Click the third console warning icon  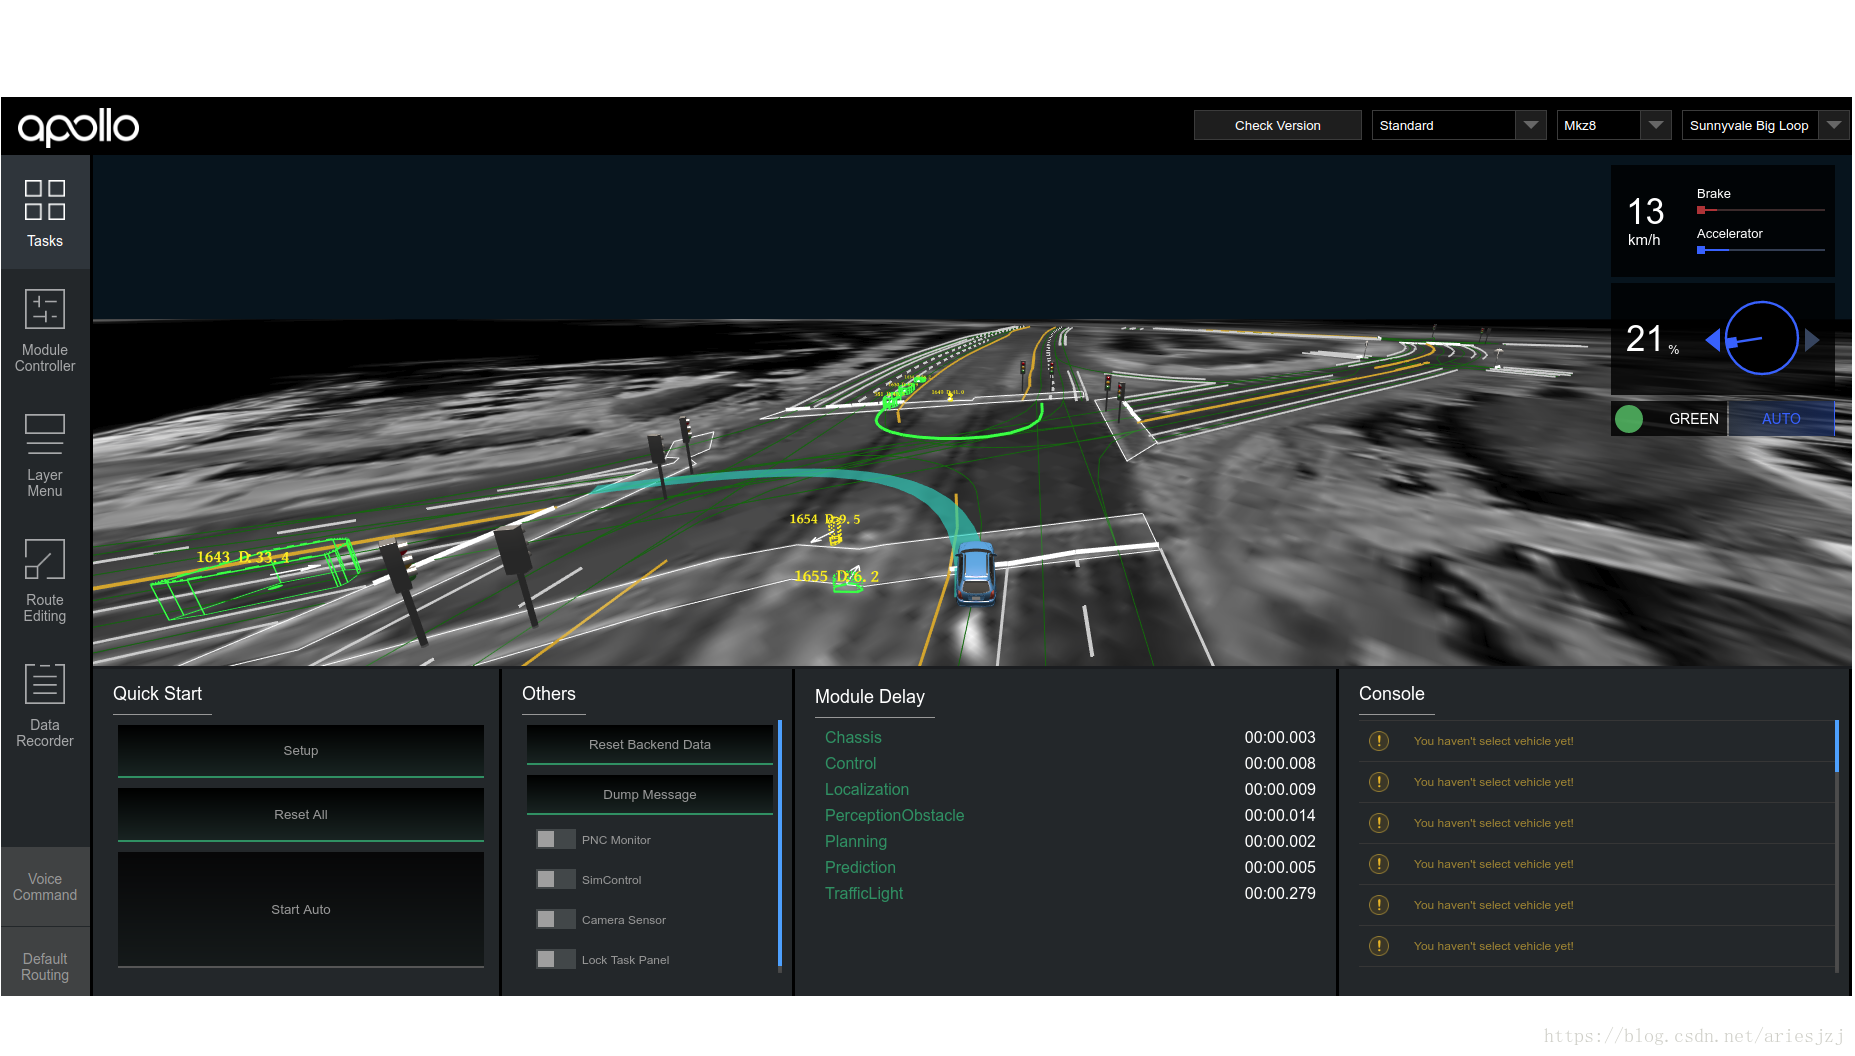1379,823
